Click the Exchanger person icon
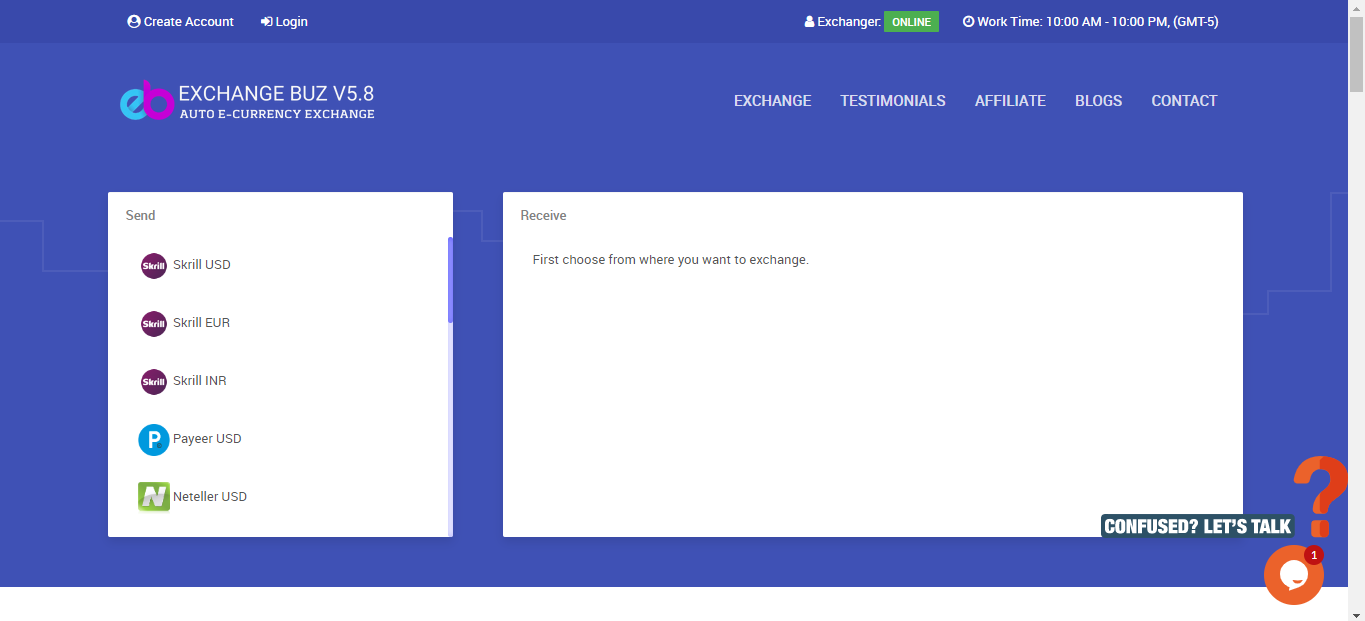Viewport: 1365px width, 621px height. [x=809, y=21]
